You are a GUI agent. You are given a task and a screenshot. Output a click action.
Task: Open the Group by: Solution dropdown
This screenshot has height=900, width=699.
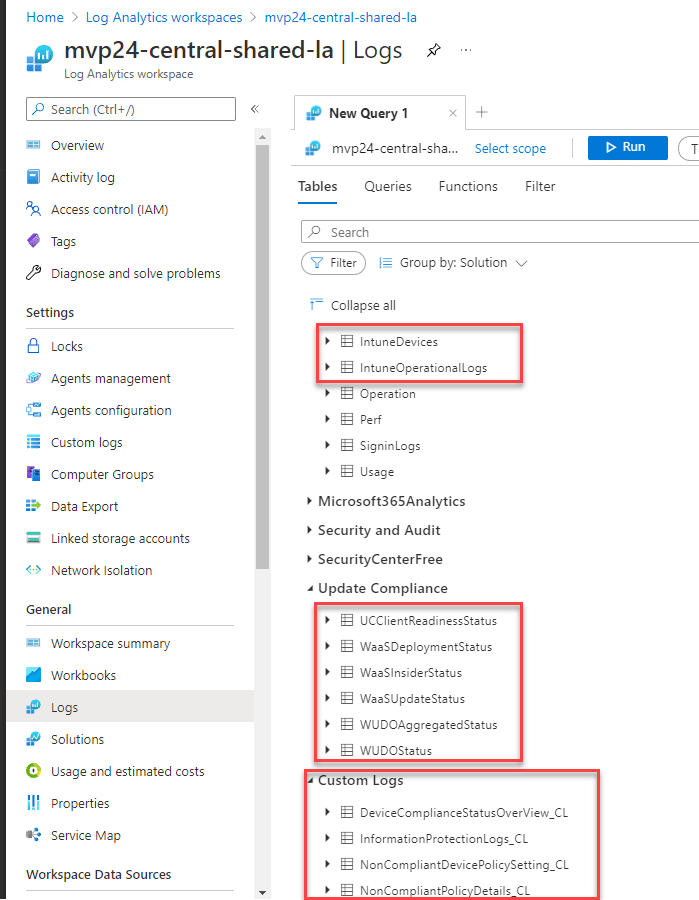click(453, 263)
